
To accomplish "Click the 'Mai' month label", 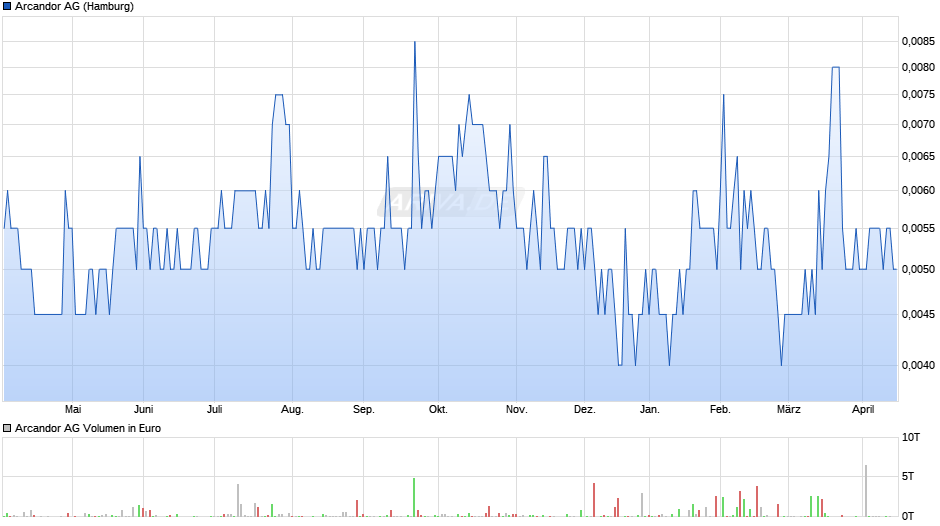I will (x=73, y=409).
